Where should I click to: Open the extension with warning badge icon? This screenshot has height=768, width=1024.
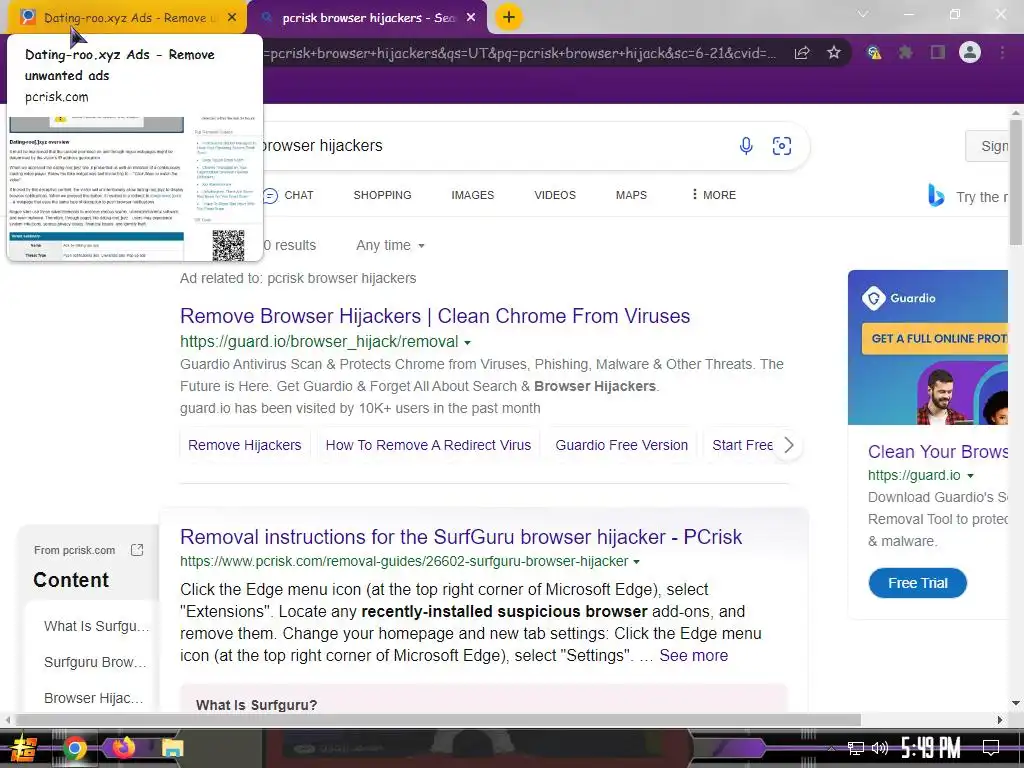tap(874, 52)
